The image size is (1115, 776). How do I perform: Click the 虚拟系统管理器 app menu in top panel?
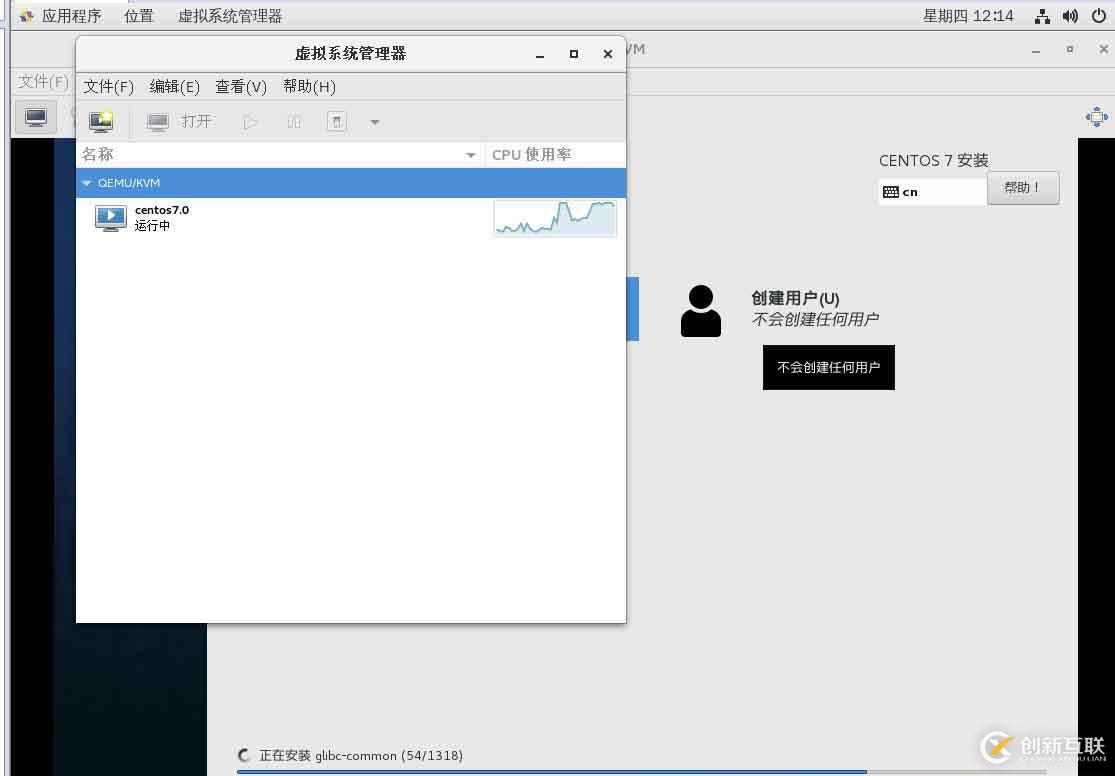(230, 16)
